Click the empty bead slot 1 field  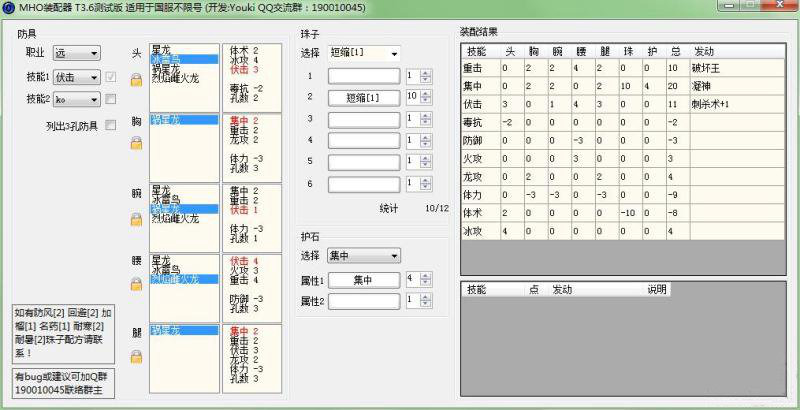click(364, 76)
